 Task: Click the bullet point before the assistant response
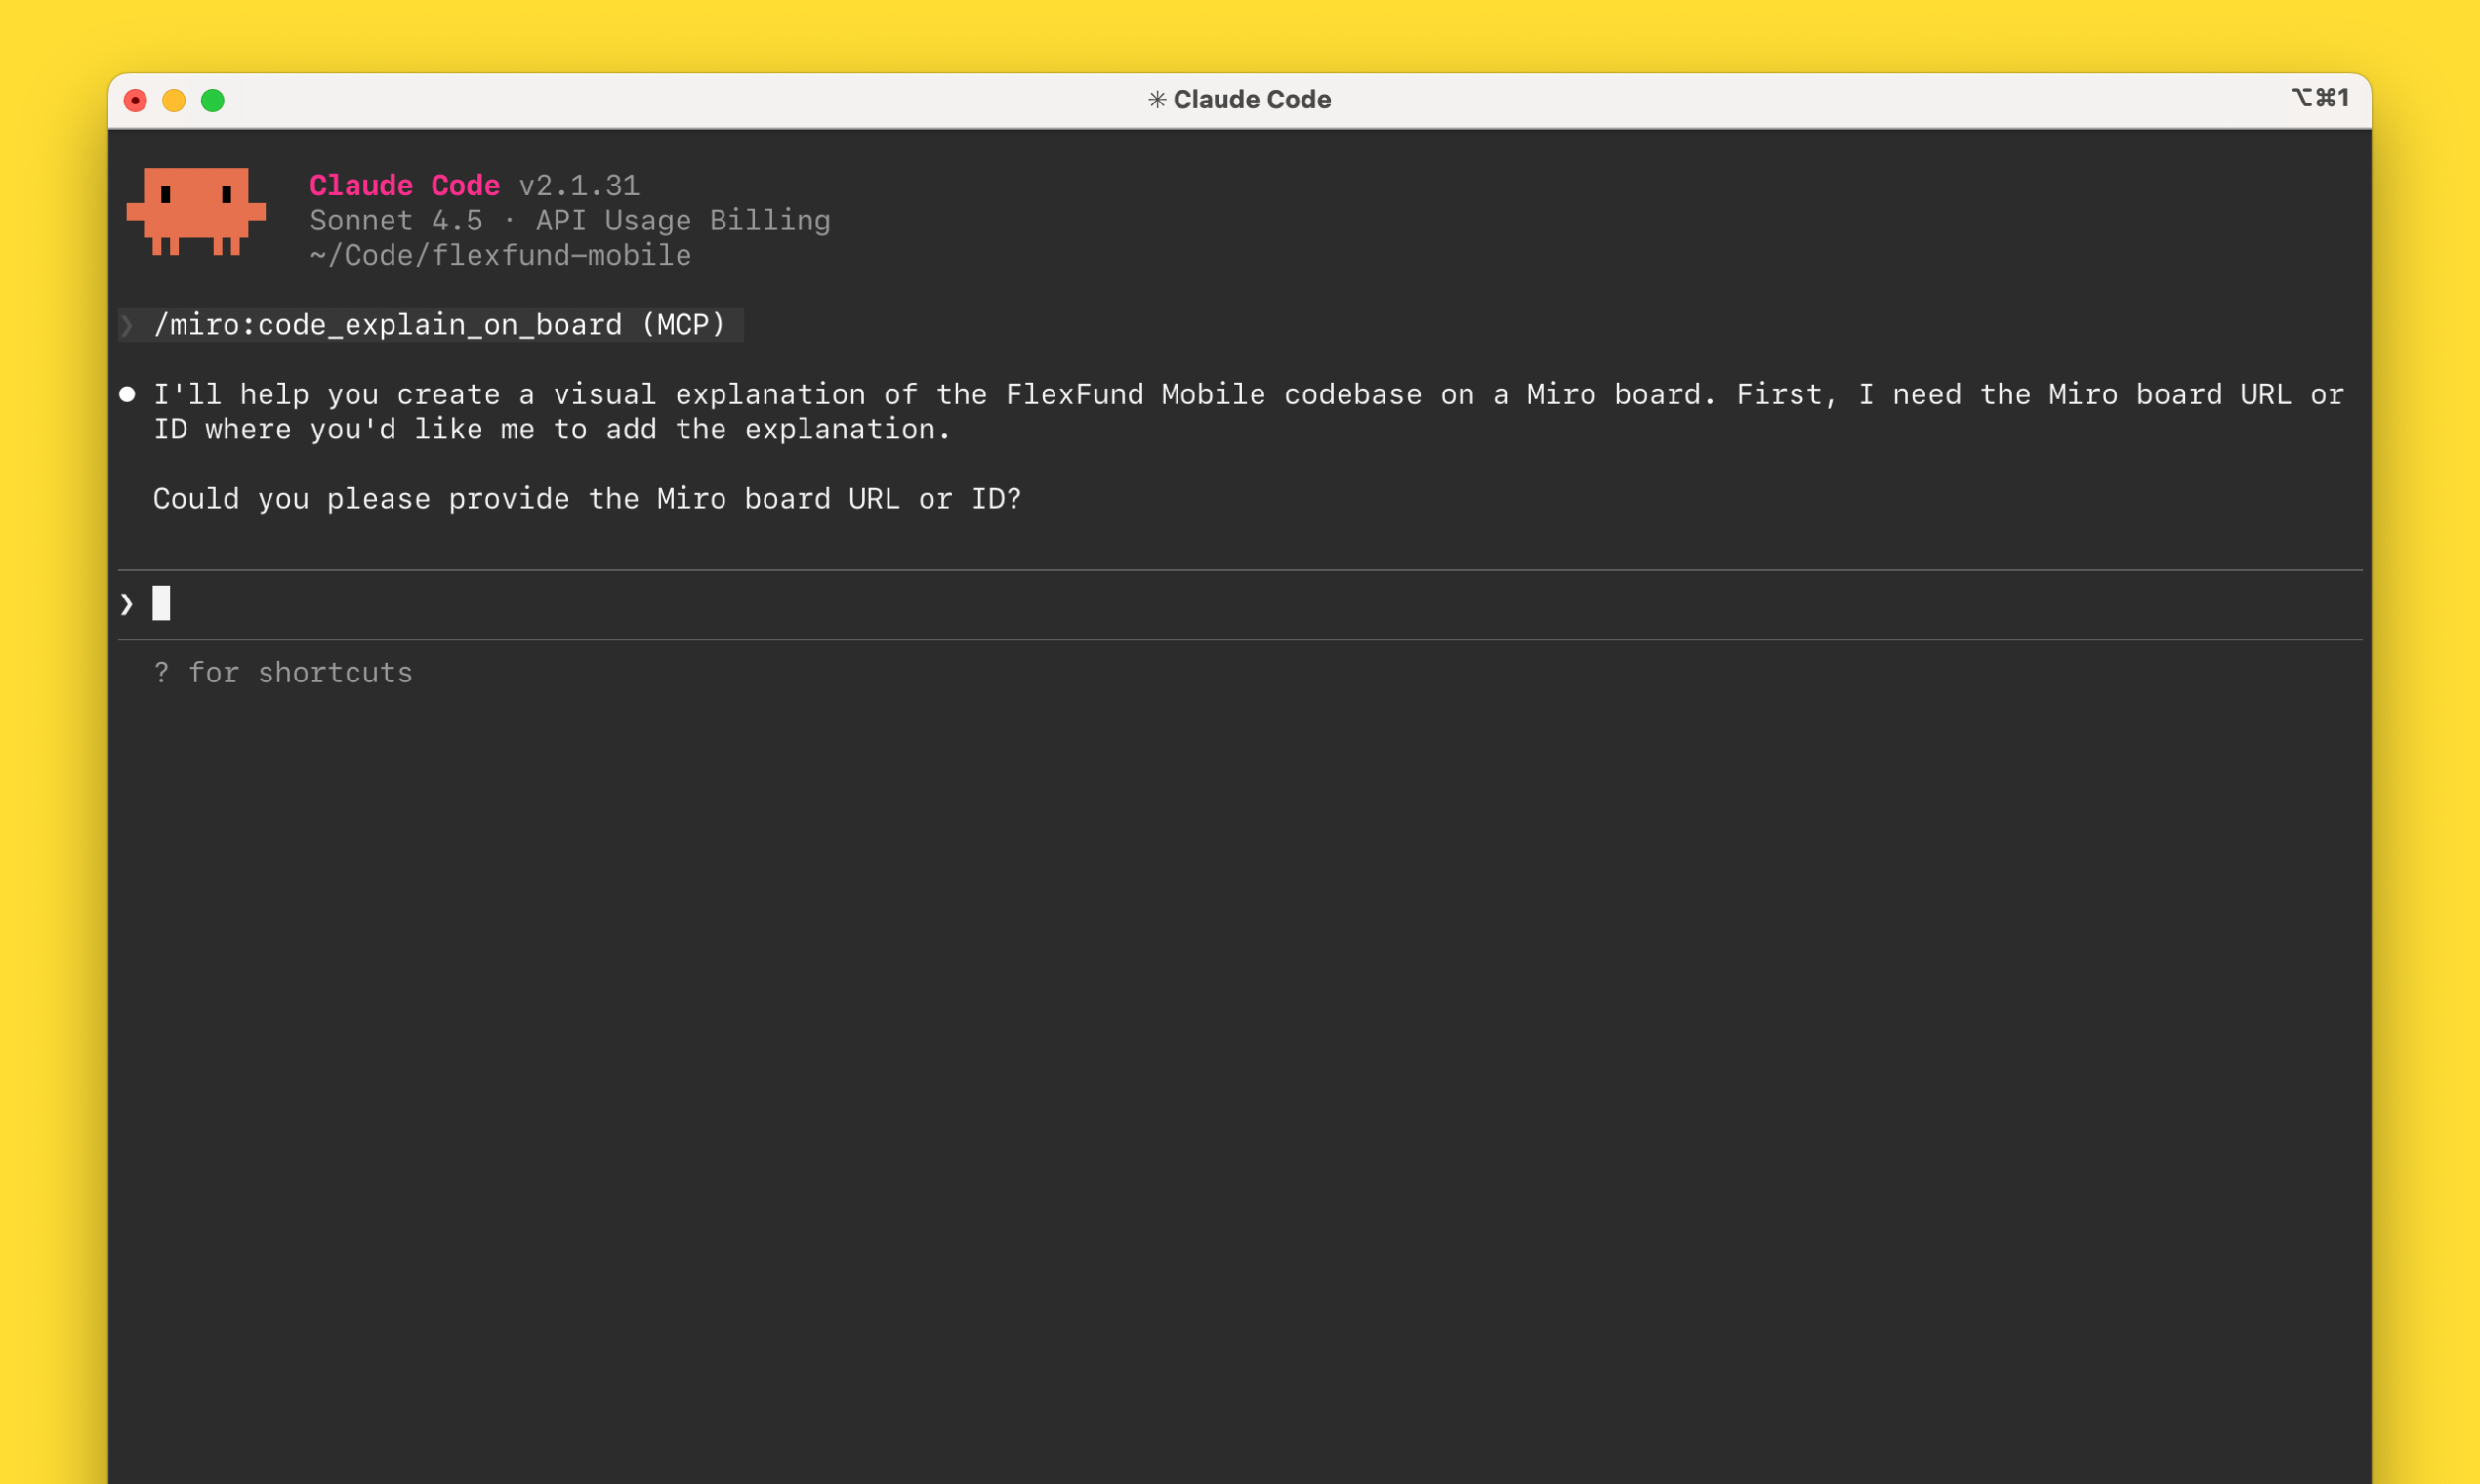point(128,394)
